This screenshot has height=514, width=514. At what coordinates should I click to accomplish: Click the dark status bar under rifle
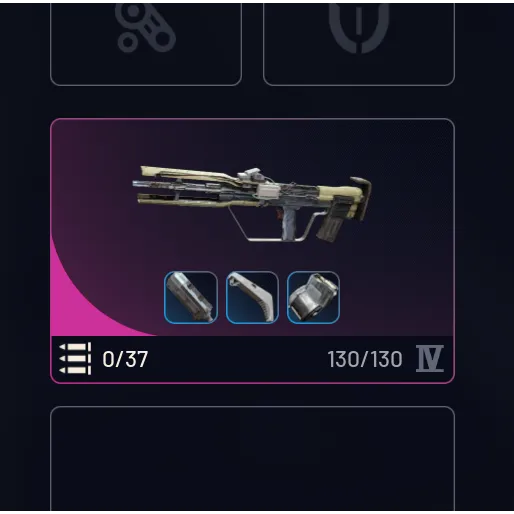pos(252,359)
